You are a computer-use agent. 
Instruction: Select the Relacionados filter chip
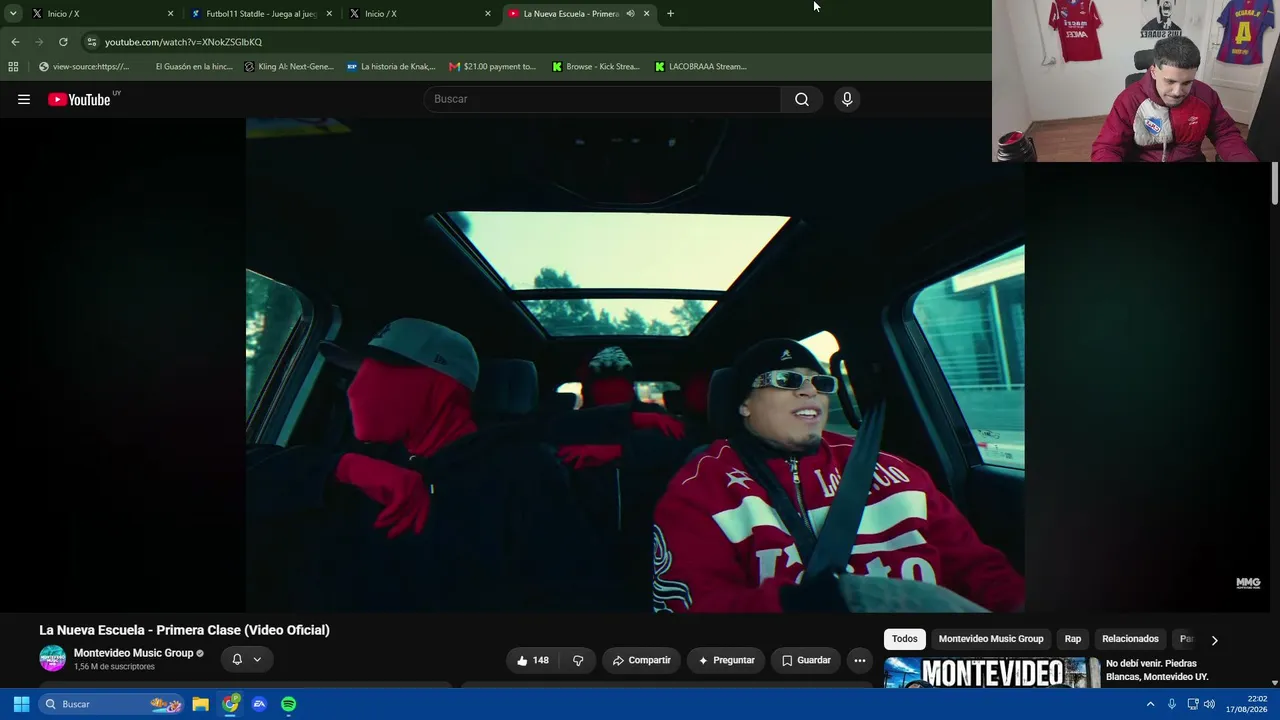point(1130,639)
